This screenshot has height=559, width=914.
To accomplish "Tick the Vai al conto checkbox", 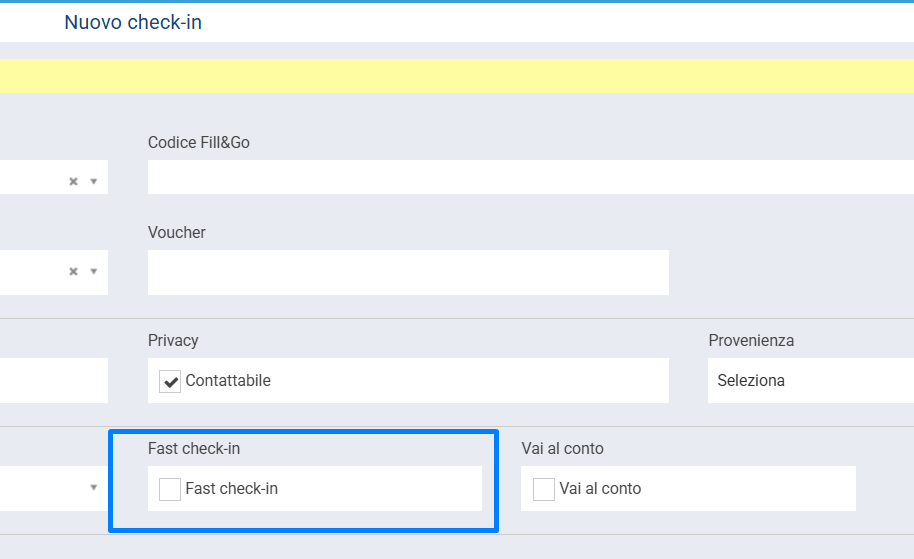I will click(x=544, y=489).
